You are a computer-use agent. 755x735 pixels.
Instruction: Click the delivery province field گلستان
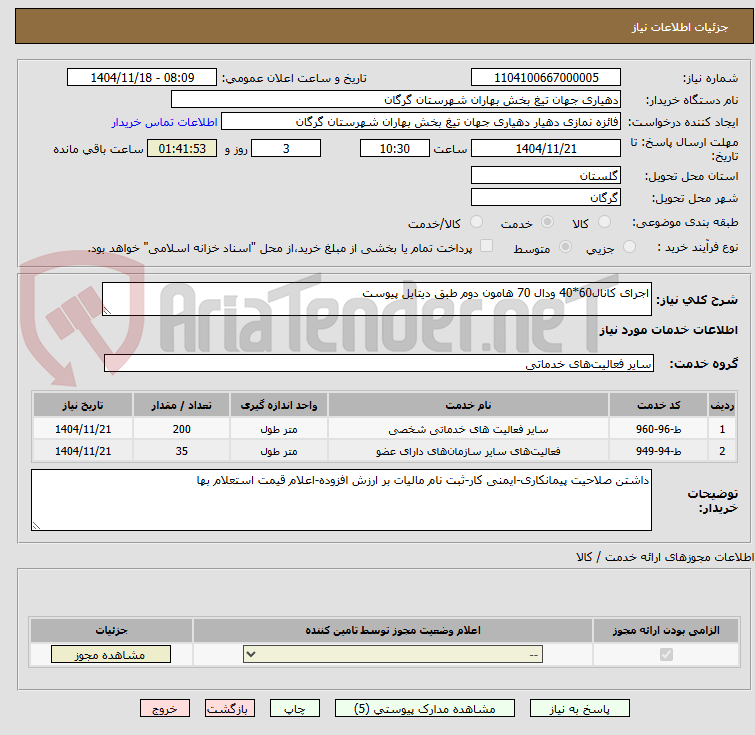point(546,175)
